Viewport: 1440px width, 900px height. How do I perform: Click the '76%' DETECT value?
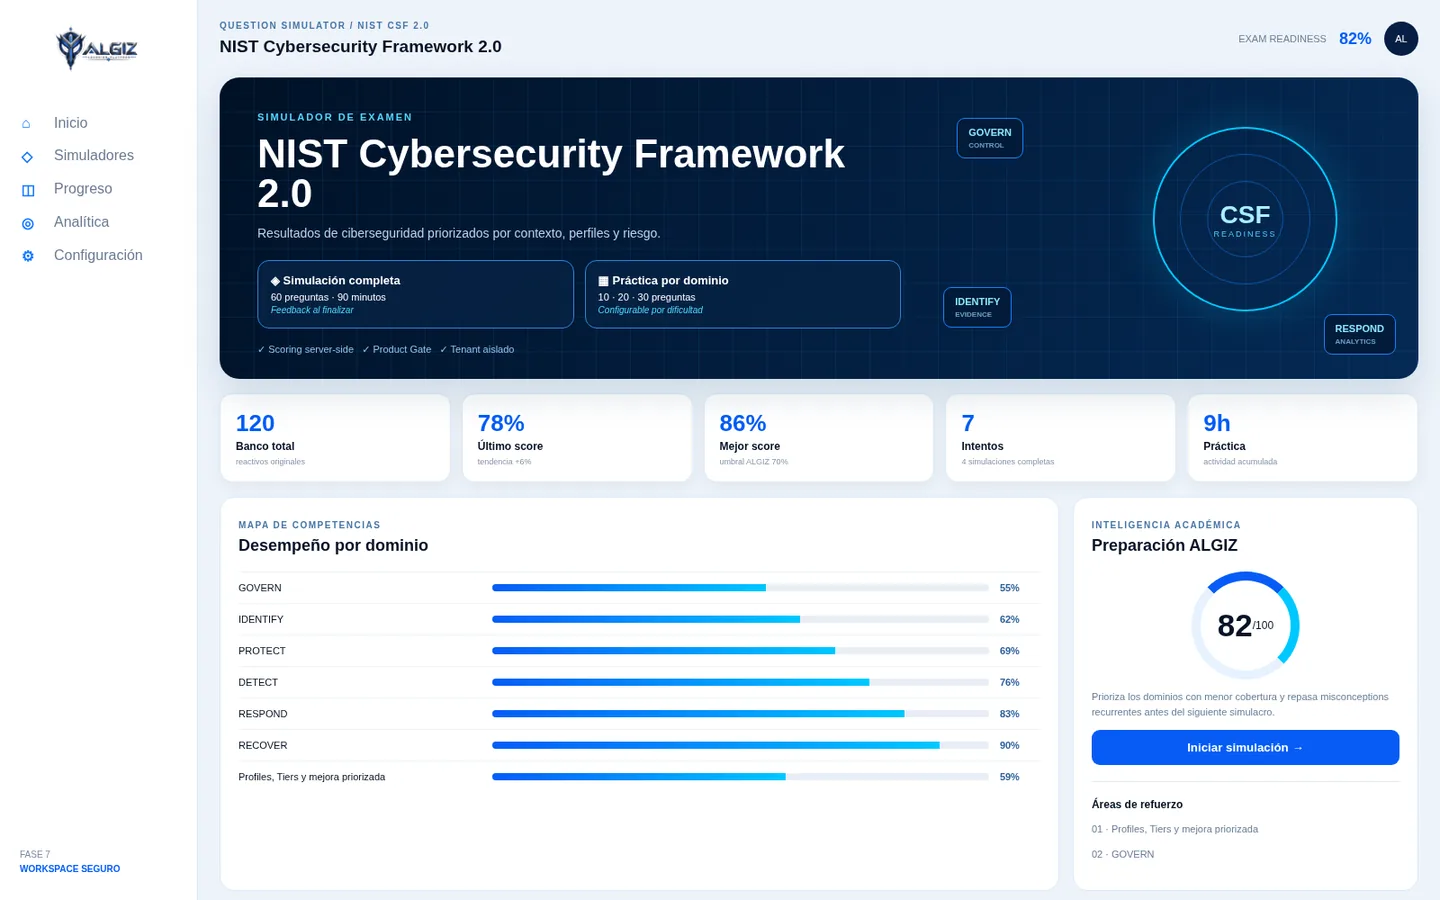click(x=1009, y=682)
